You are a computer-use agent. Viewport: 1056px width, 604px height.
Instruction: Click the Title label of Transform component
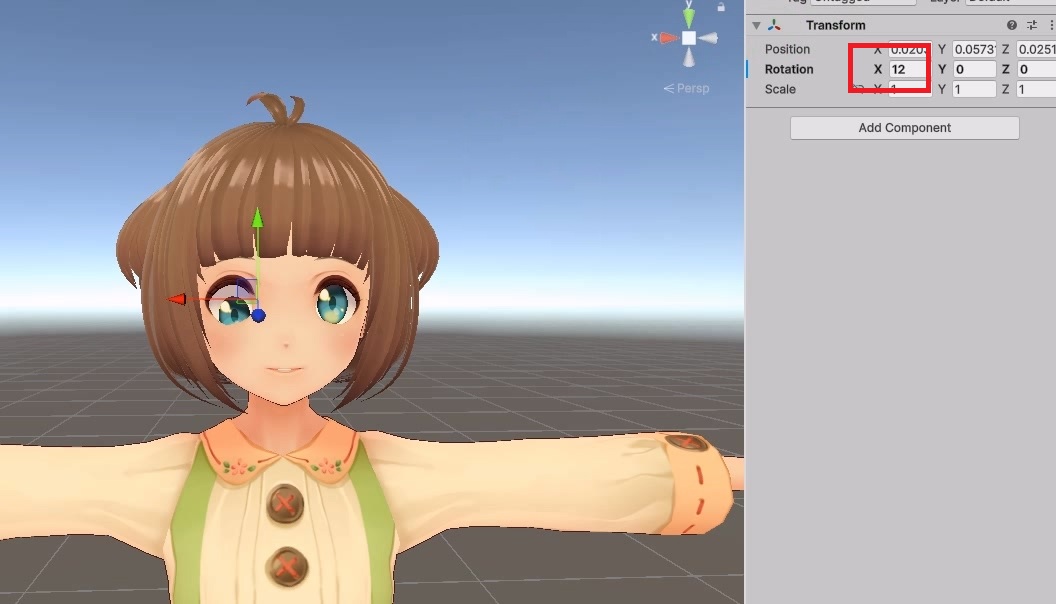click(835, 26)
